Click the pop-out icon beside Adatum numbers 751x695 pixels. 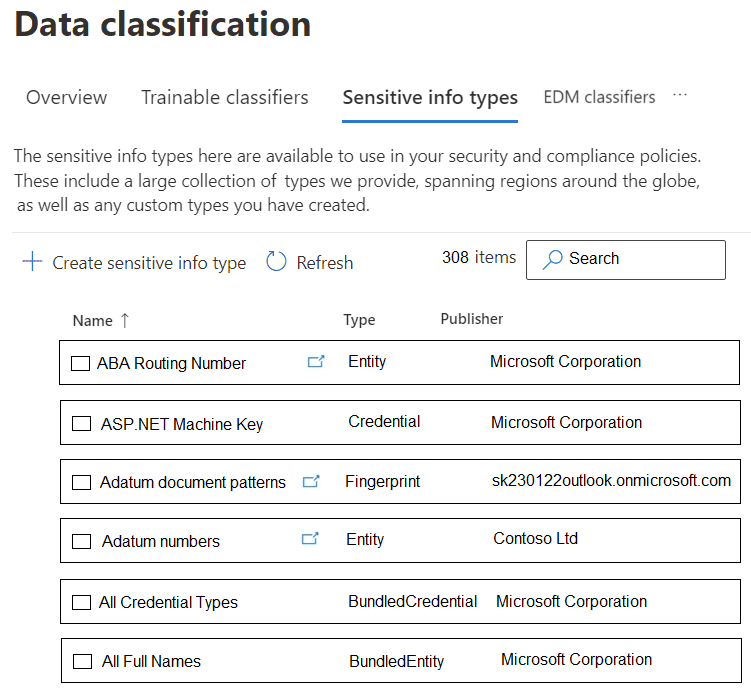[x=310, y=538]
